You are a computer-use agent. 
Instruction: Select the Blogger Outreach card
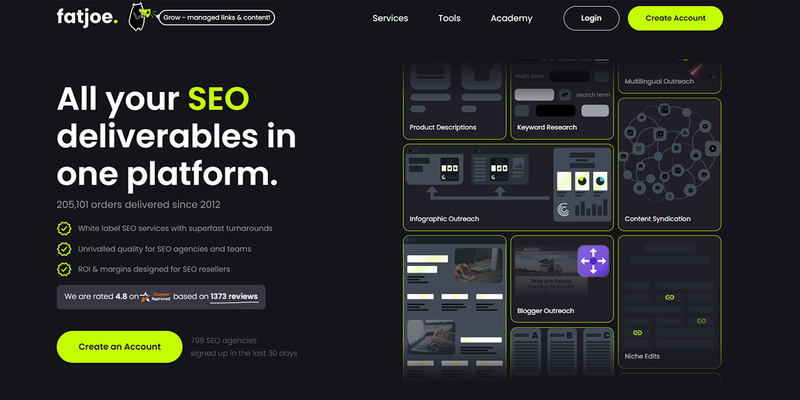click(x=562, y=279)
